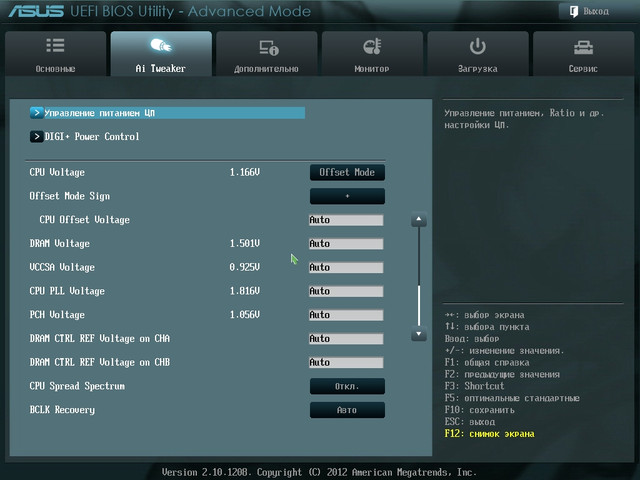This screenshot has height=480, width=640.
Task: Click the Дополнительно monitor info icon
Action: click(x=269, y=48)
